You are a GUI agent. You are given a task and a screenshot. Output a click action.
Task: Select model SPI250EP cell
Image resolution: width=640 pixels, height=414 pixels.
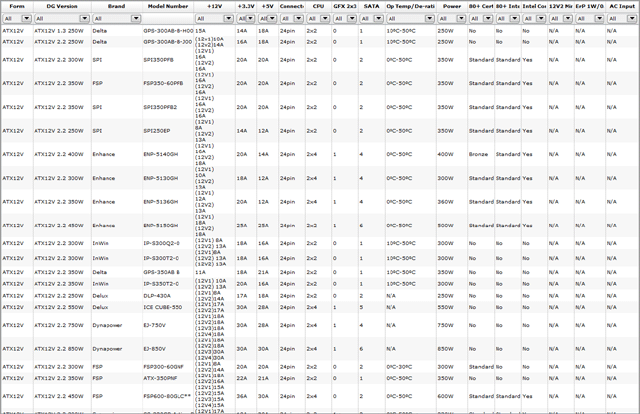click(157, 131)
